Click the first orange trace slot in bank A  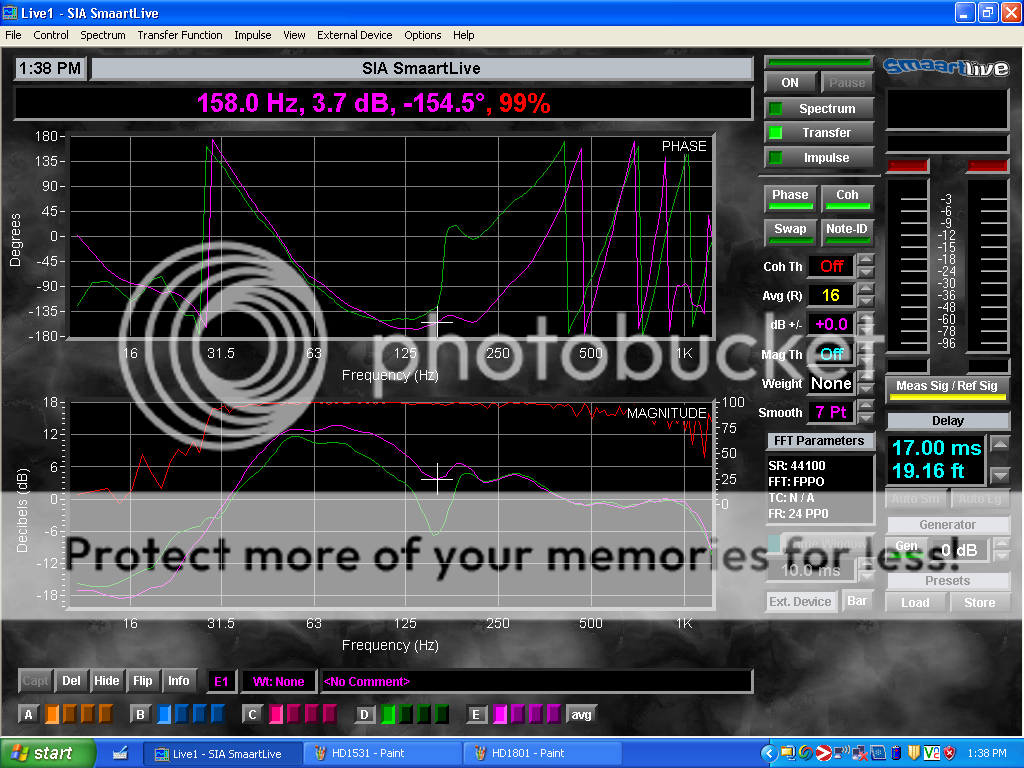(x=53, y=714)
